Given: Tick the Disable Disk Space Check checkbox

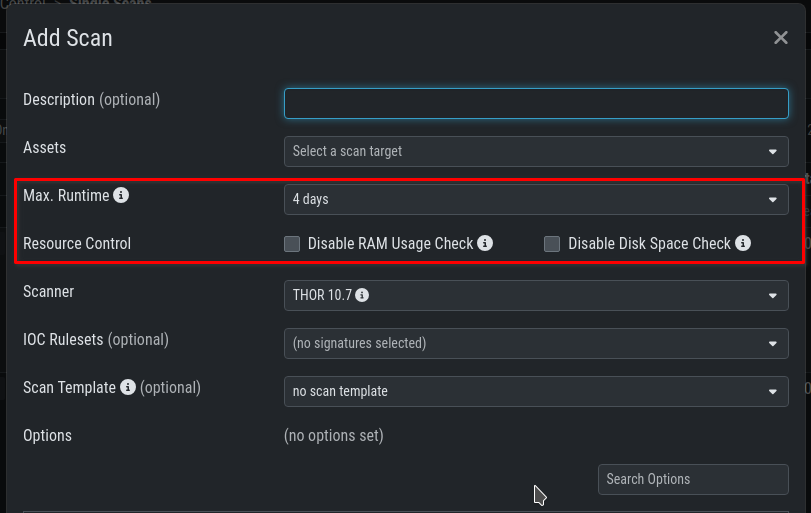Looking at the screenshot, I should [x=552, y=243].
